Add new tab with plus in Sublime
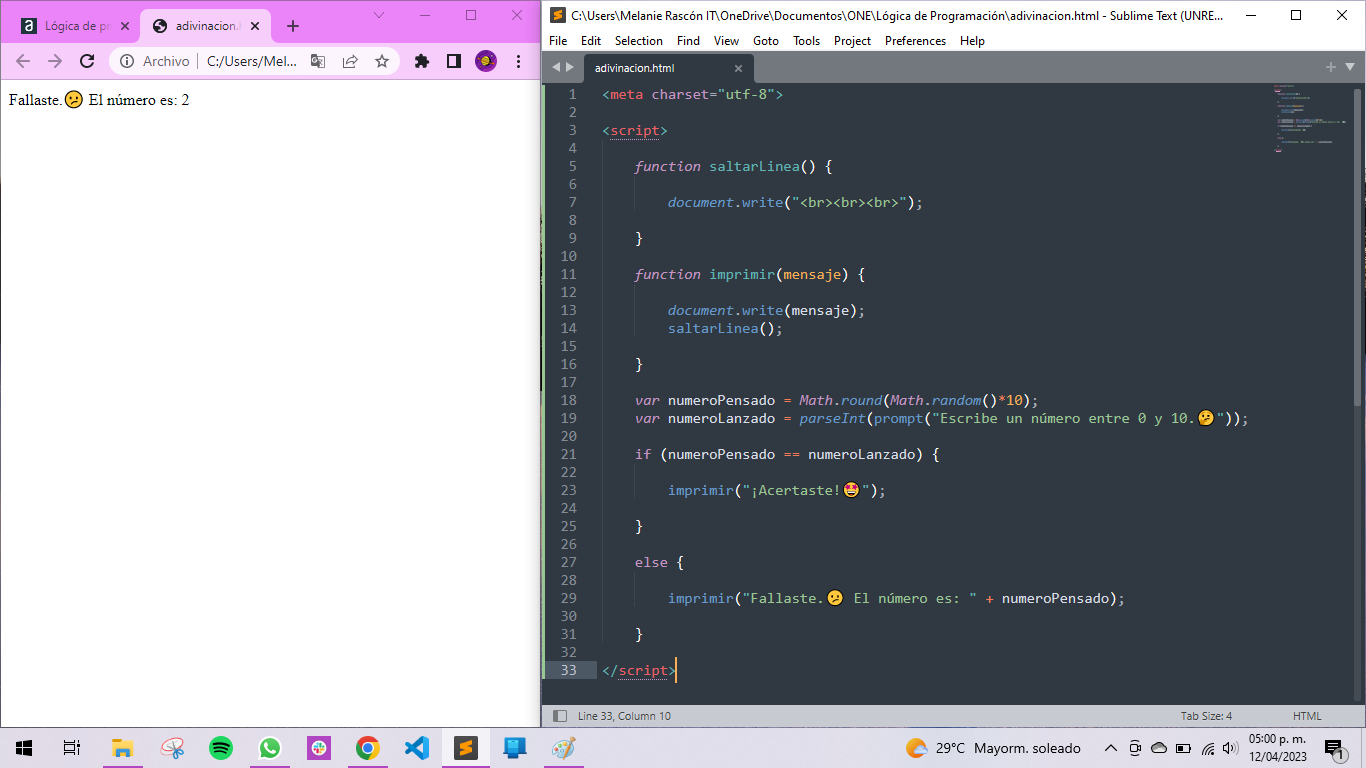The height and width of the screenshot is (768, 1366). pos(1331,67)
